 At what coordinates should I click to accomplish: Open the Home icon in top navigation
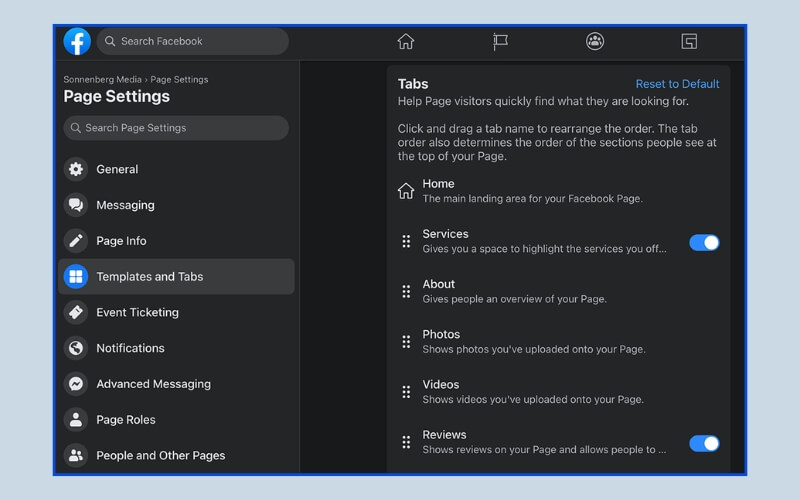point(405,41)
